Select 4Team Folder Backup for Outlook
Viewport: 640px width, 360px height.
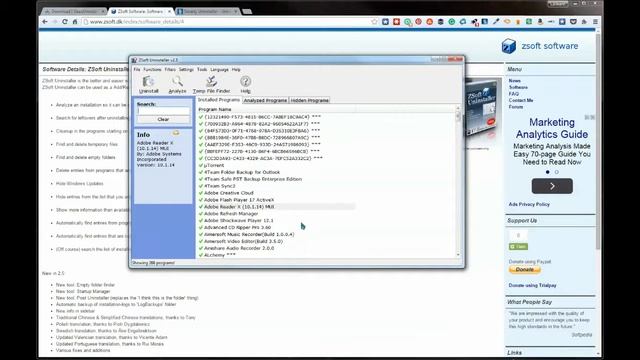coord(242,172)
